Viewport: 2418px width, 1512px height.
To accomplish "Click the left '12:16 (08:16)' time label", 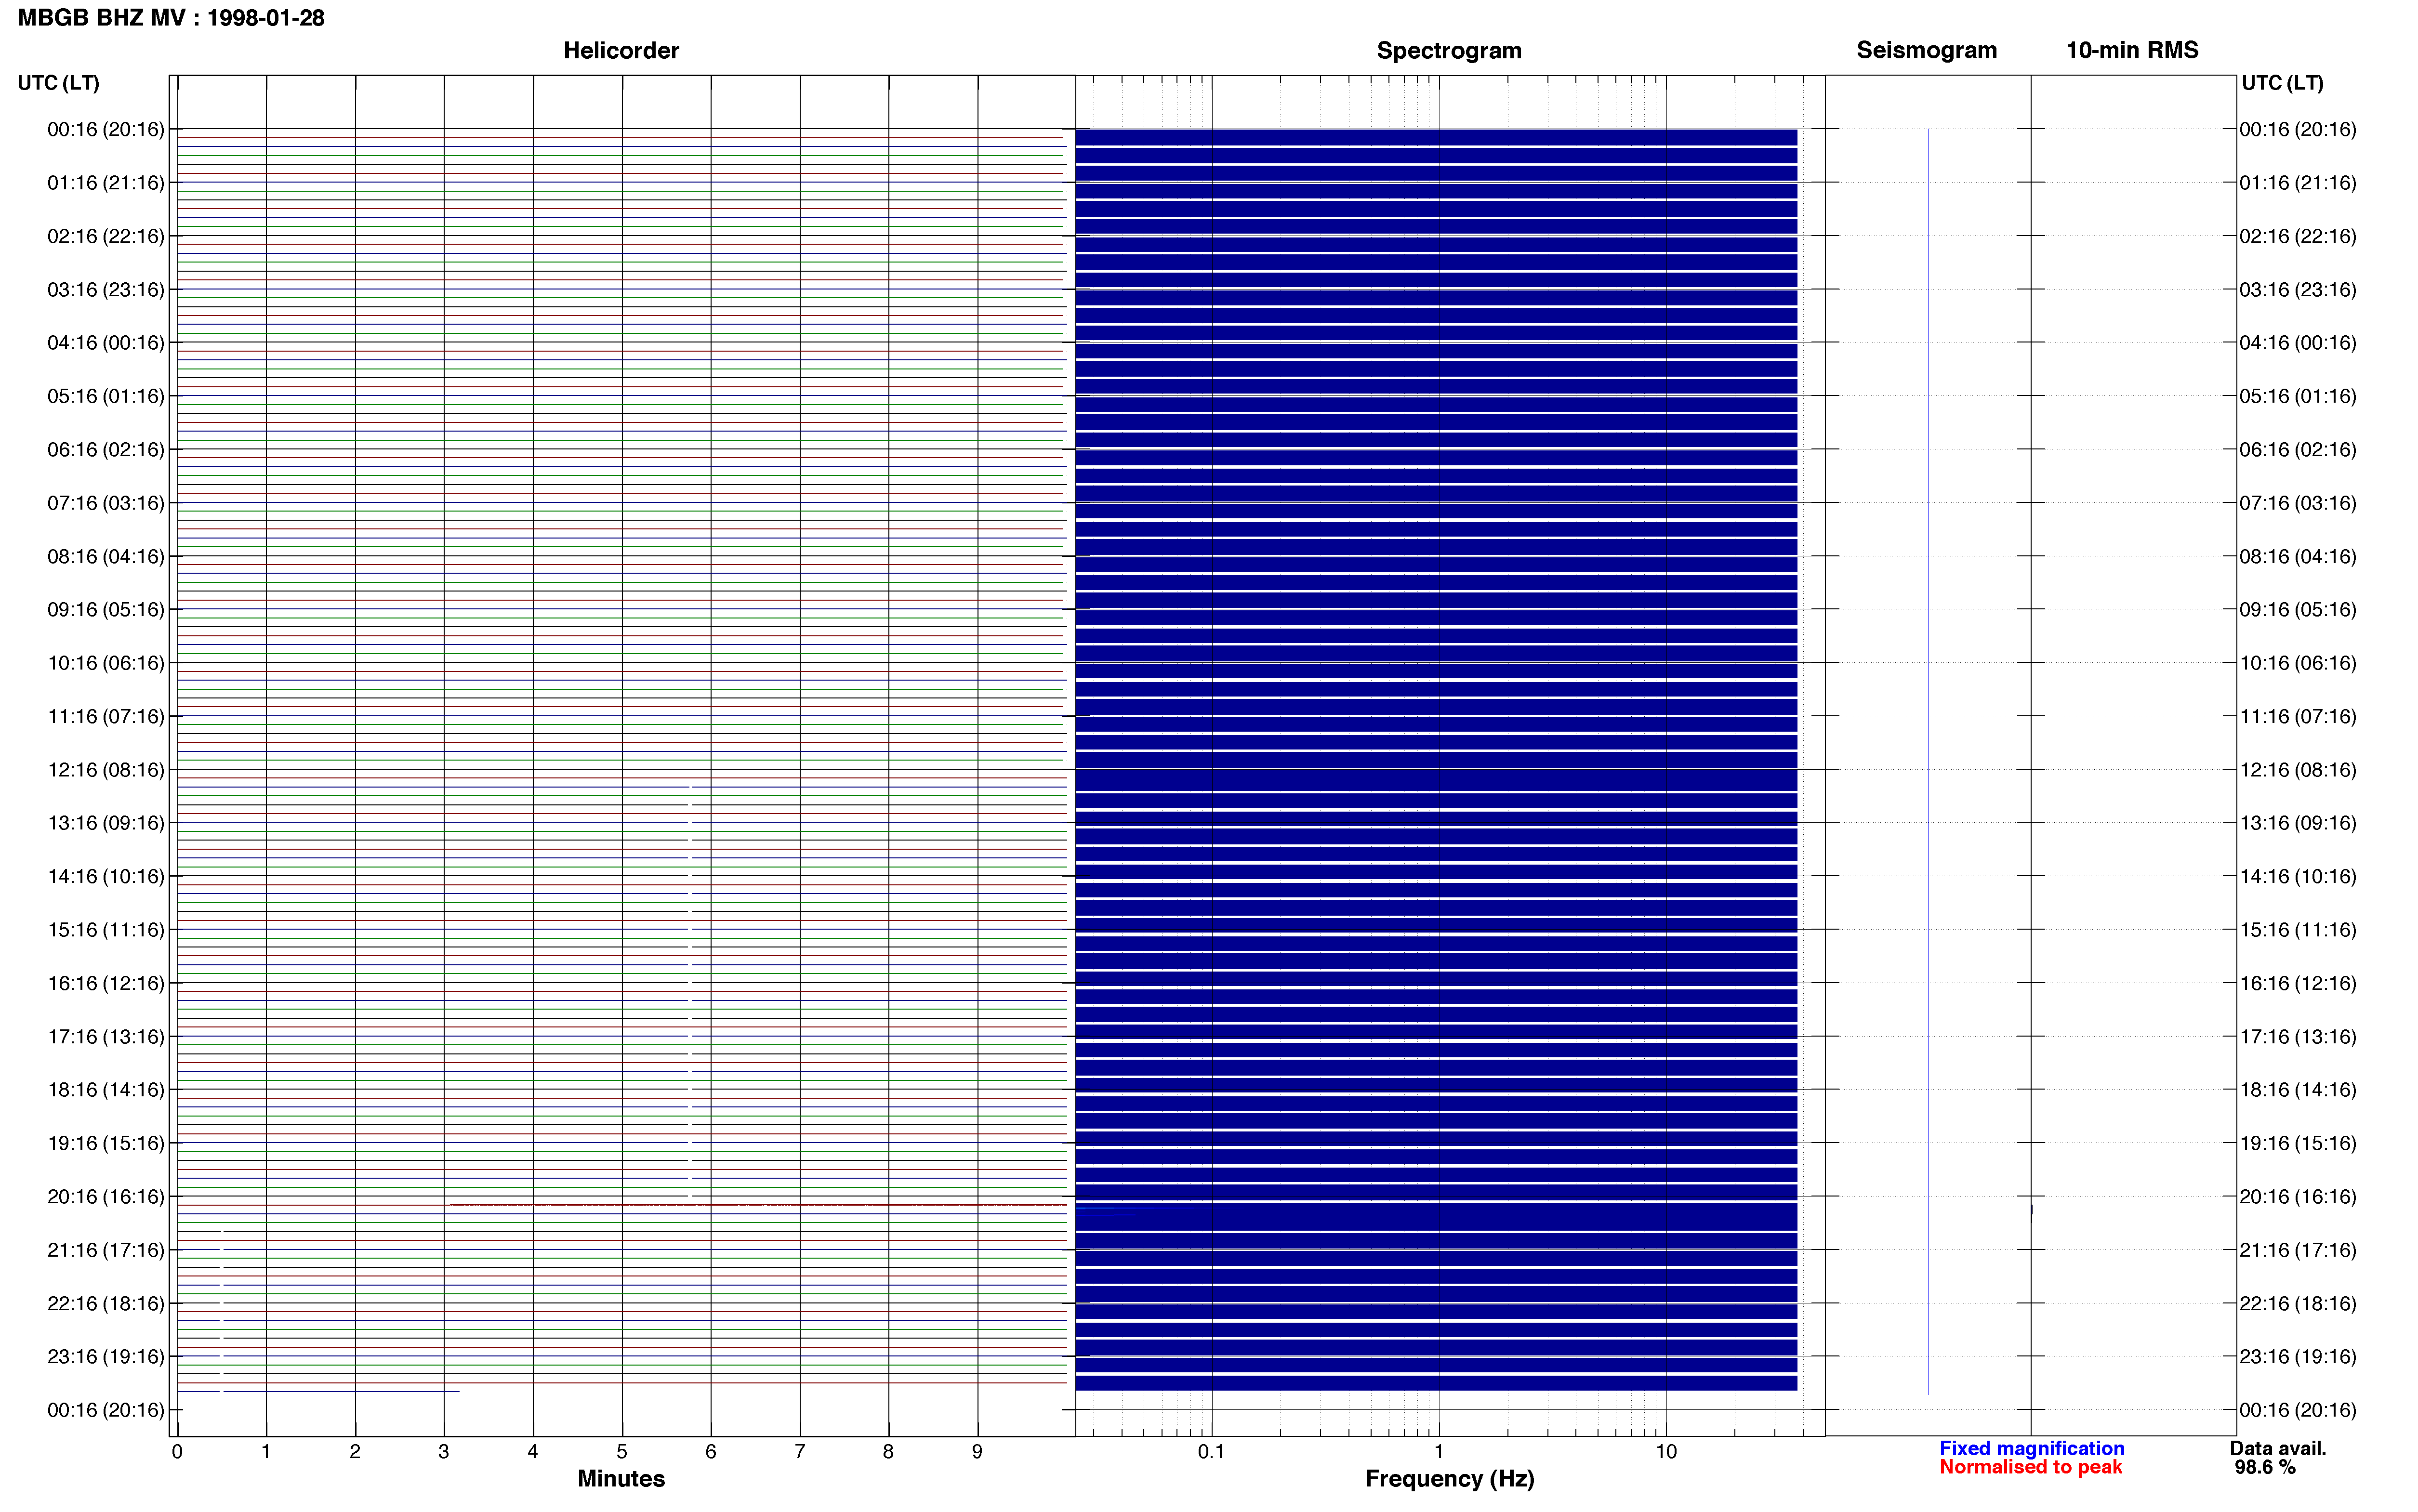I will tap(106, 770).
